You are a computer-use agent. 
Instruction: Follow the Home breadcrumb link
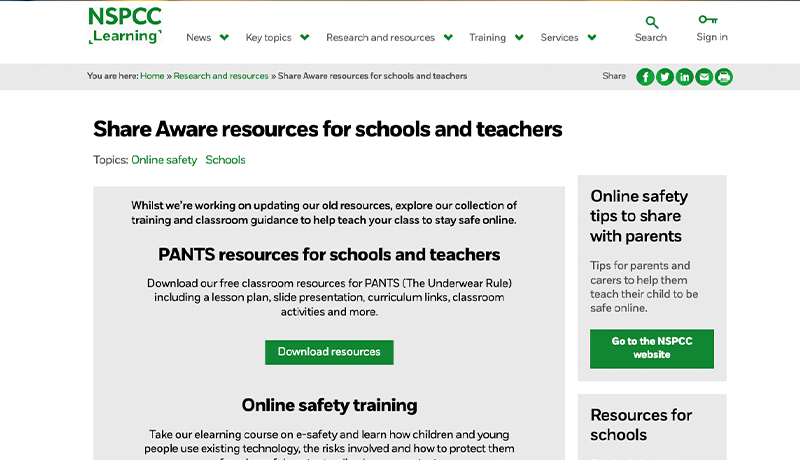tap(152, 76)
